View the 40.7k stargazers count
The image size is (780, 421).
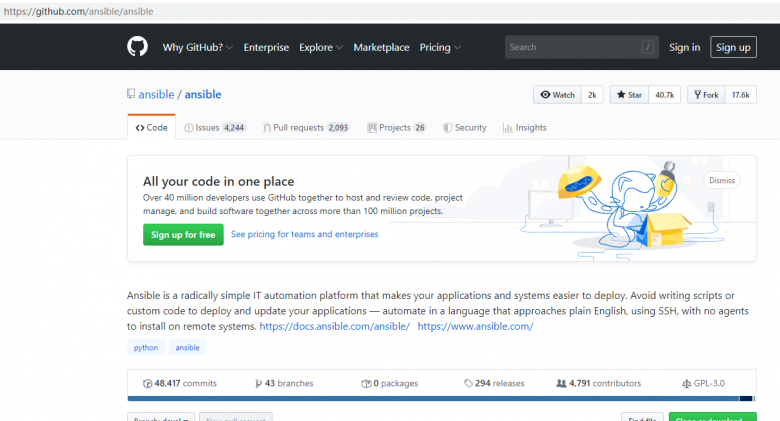(665, 95)
